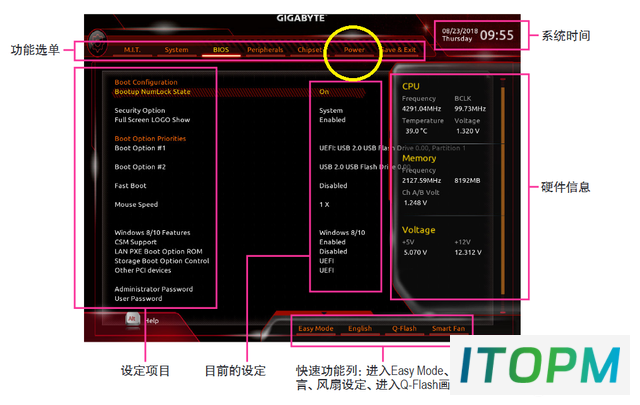Click CPU frequency 4291.04MHz value

pyautogui.click(x=421, y=109)
